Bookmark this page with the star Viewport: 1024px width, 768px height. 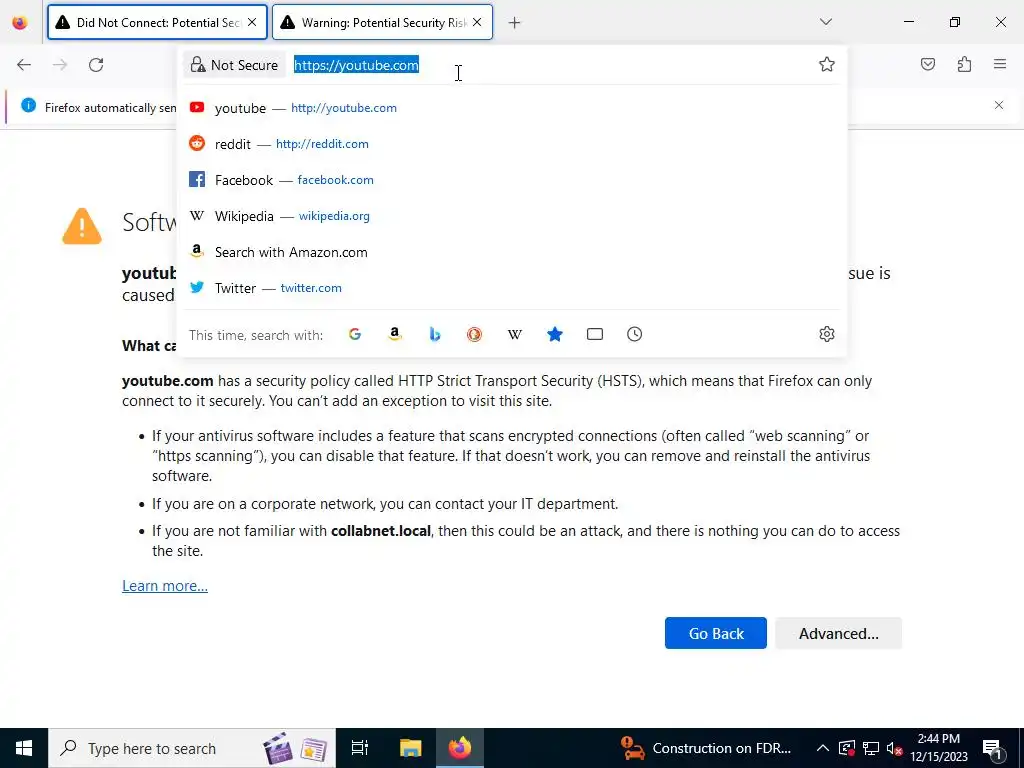(827, 64)
